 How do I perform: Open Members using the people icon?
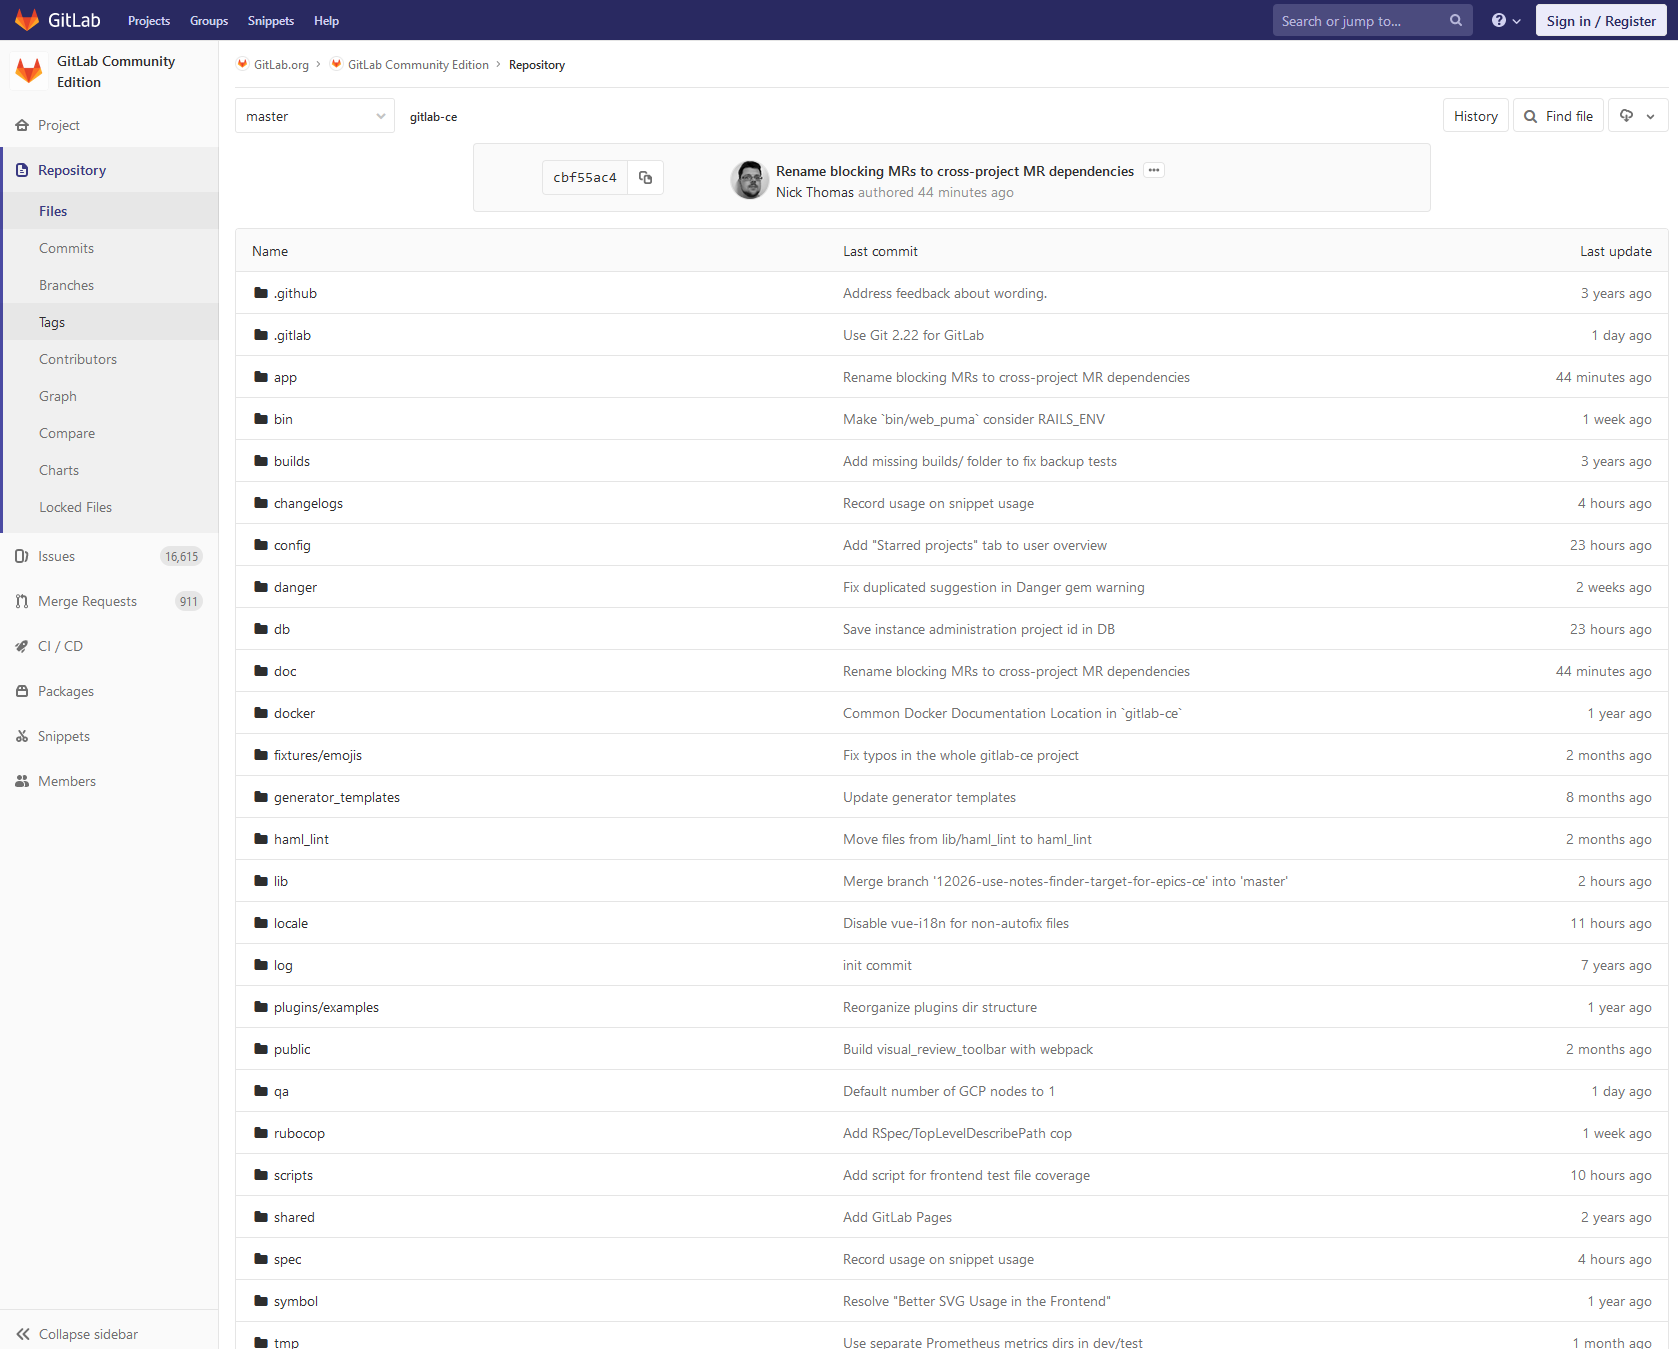pos(22,781)
